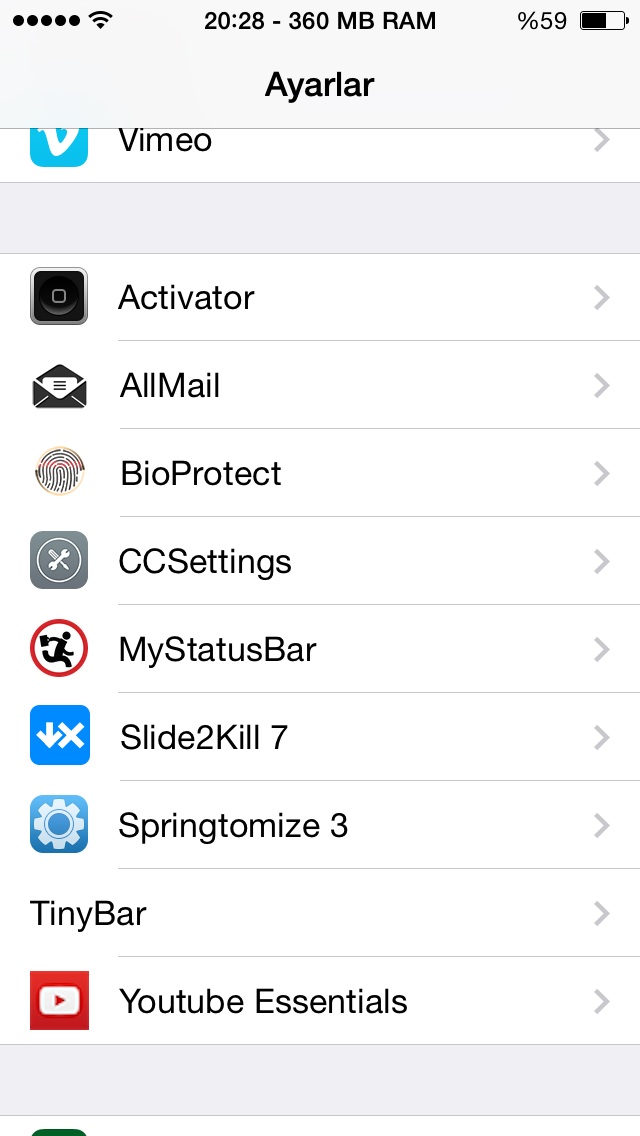Image resolution: width=640 pixels, height=1136 pixels.
Task: Tap the AllMail envelope icon
Action: (59, 385)
